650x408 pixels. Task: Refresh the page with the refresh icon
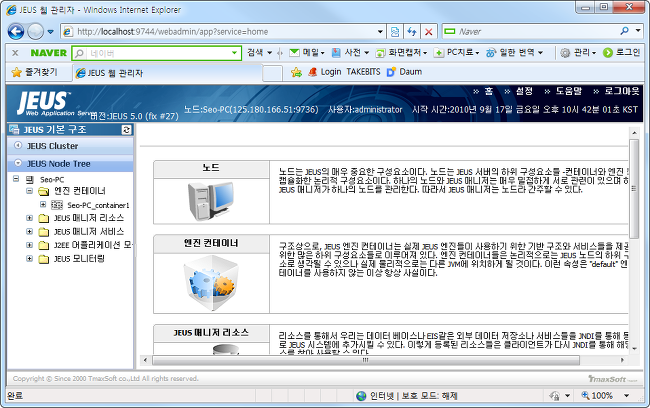coord(412,32)
